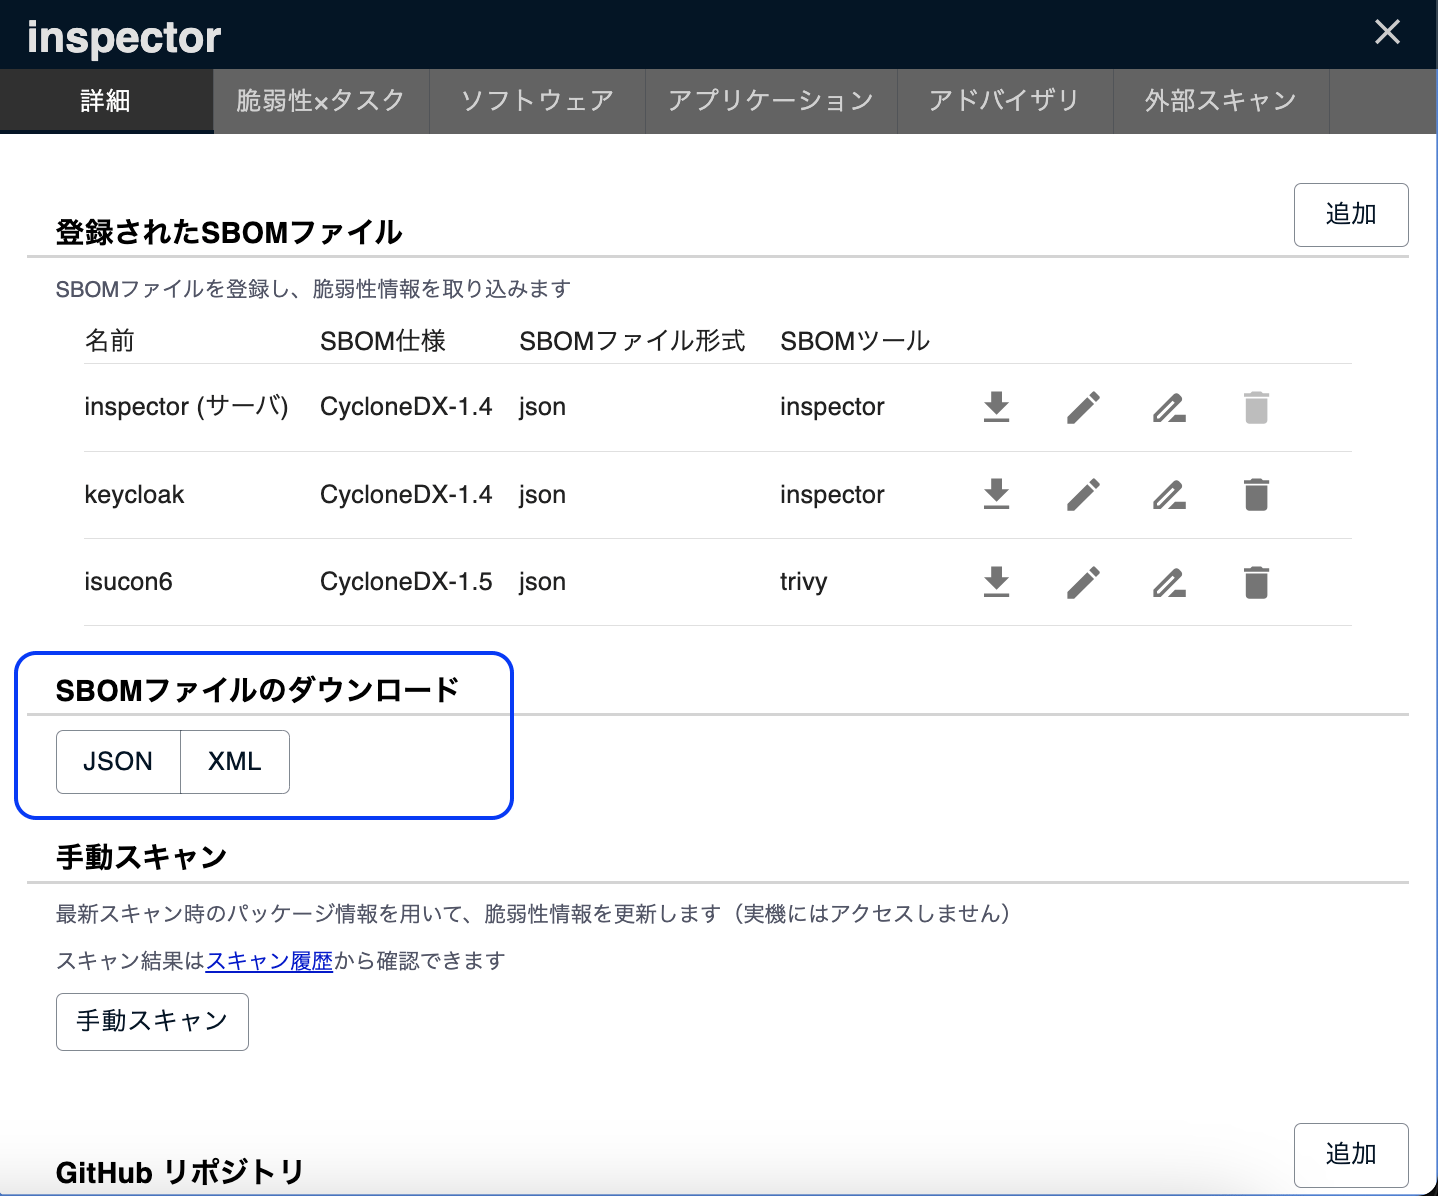1438x1196 pixels.
Task: Open the スキャン履歴 link
Action: point(269,961)
